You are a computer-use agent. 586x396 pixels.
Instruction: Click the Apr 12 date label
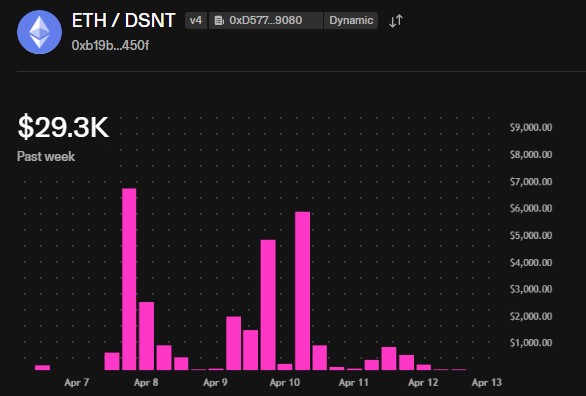point(423,383)
